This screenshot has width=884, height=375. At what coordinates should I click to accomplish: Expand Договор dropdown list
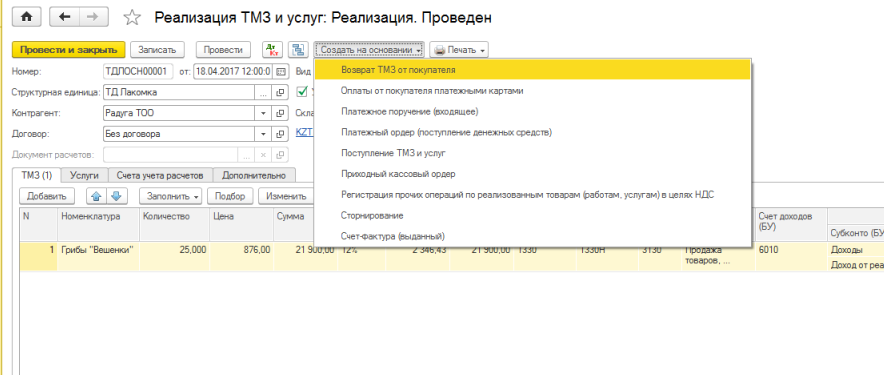click(263, 134)
